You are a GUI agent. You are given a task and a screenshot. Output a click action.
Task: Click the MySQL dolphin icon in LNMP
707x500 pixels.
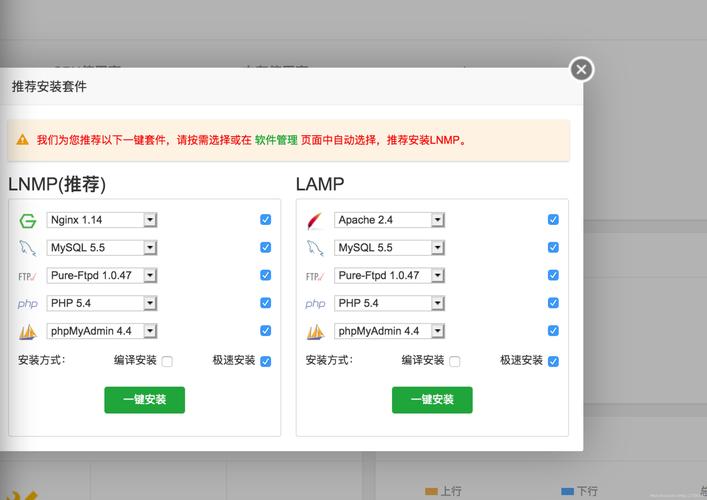pos(28,248)
